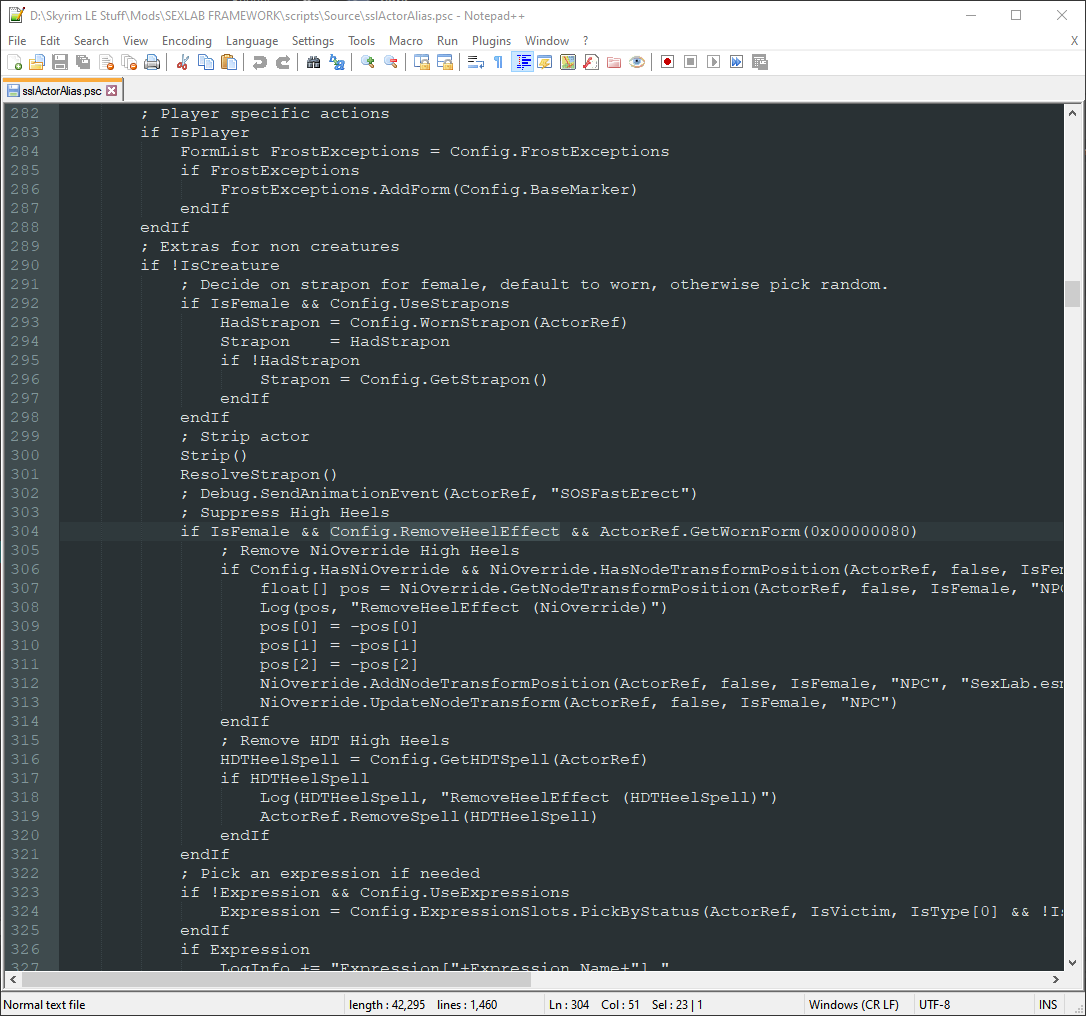
Task: Redo the action via toolbar
Action: click(x=283, y=62)
